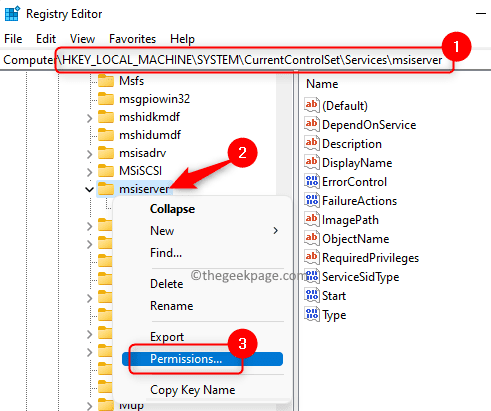The image size is (491, 411).
Task: Click the Name column header
Action: [322, 84]
